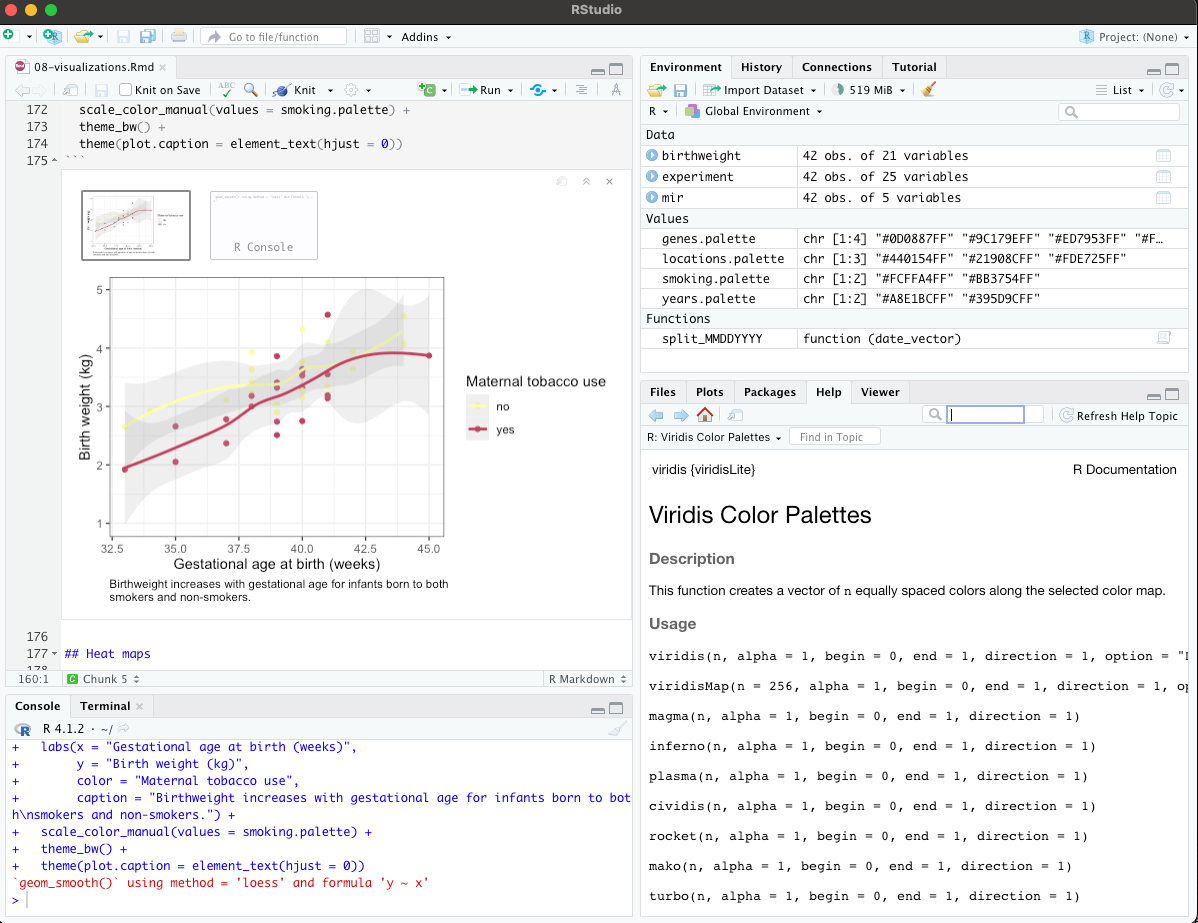The height and width of the screenshot is (923, 1198).
Task: Open the Knit options dropdown arrow
Action: tap(330, 90)
